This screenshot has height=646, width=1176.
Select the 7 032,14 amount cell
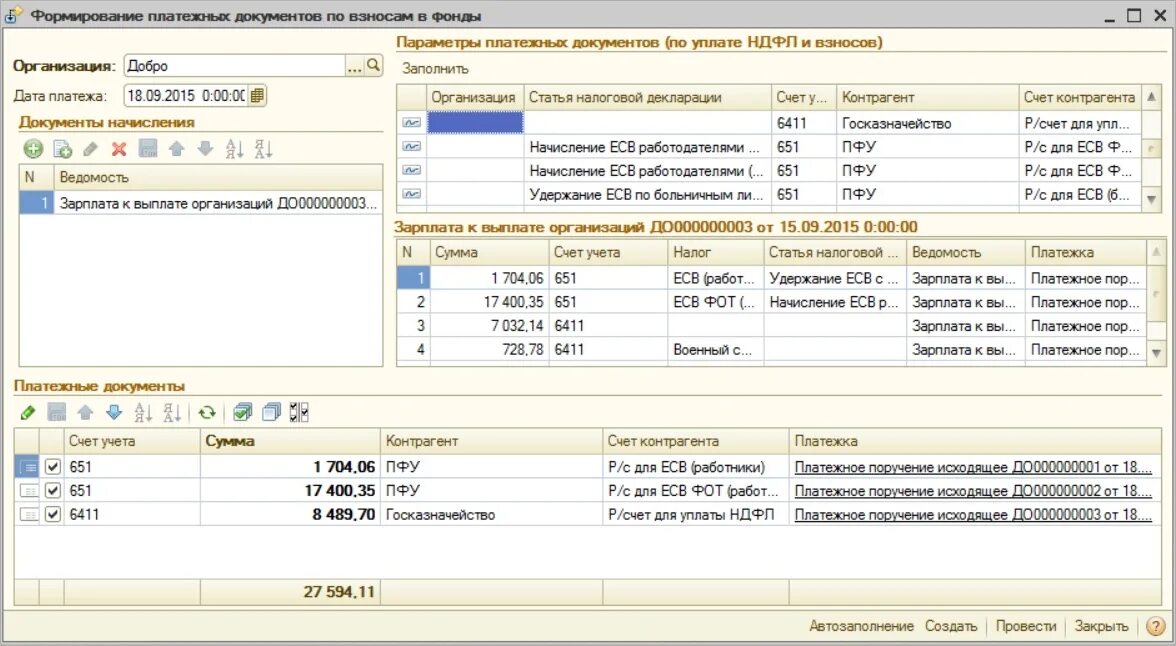(489, 326)
